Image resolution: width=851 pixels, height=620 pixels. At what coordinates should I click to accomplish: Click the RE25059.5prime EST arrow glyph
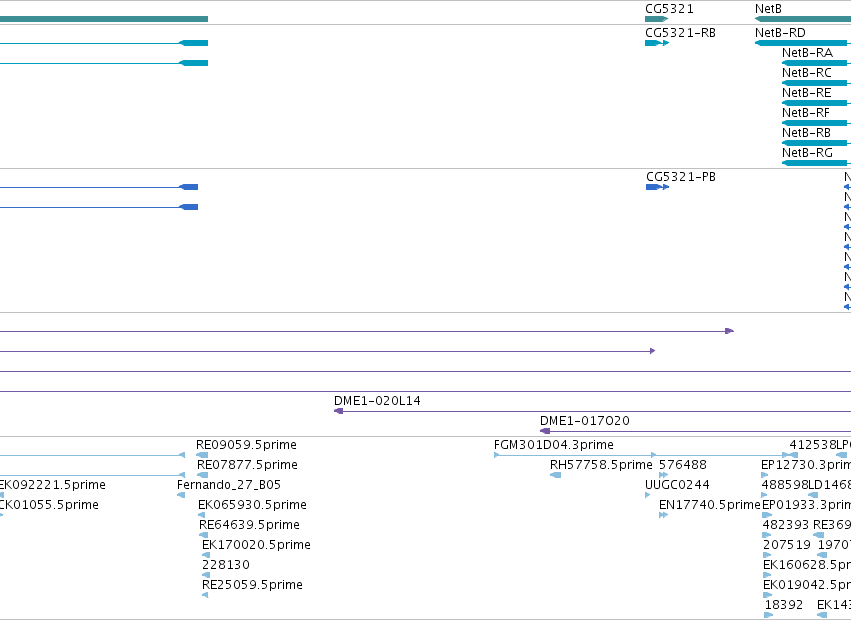[x=205, y=596]
